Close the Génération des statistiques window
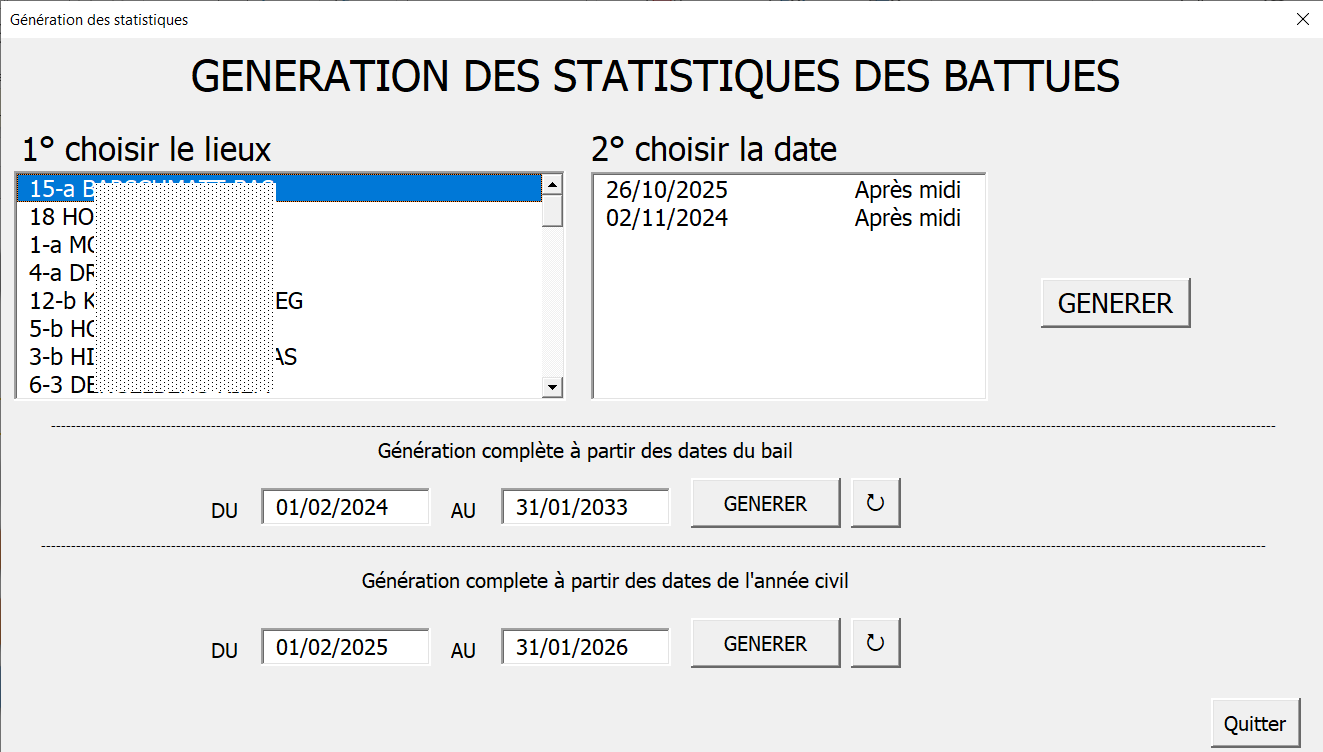This screenshot has height=752, width=1323. [x=1301, y=19]
